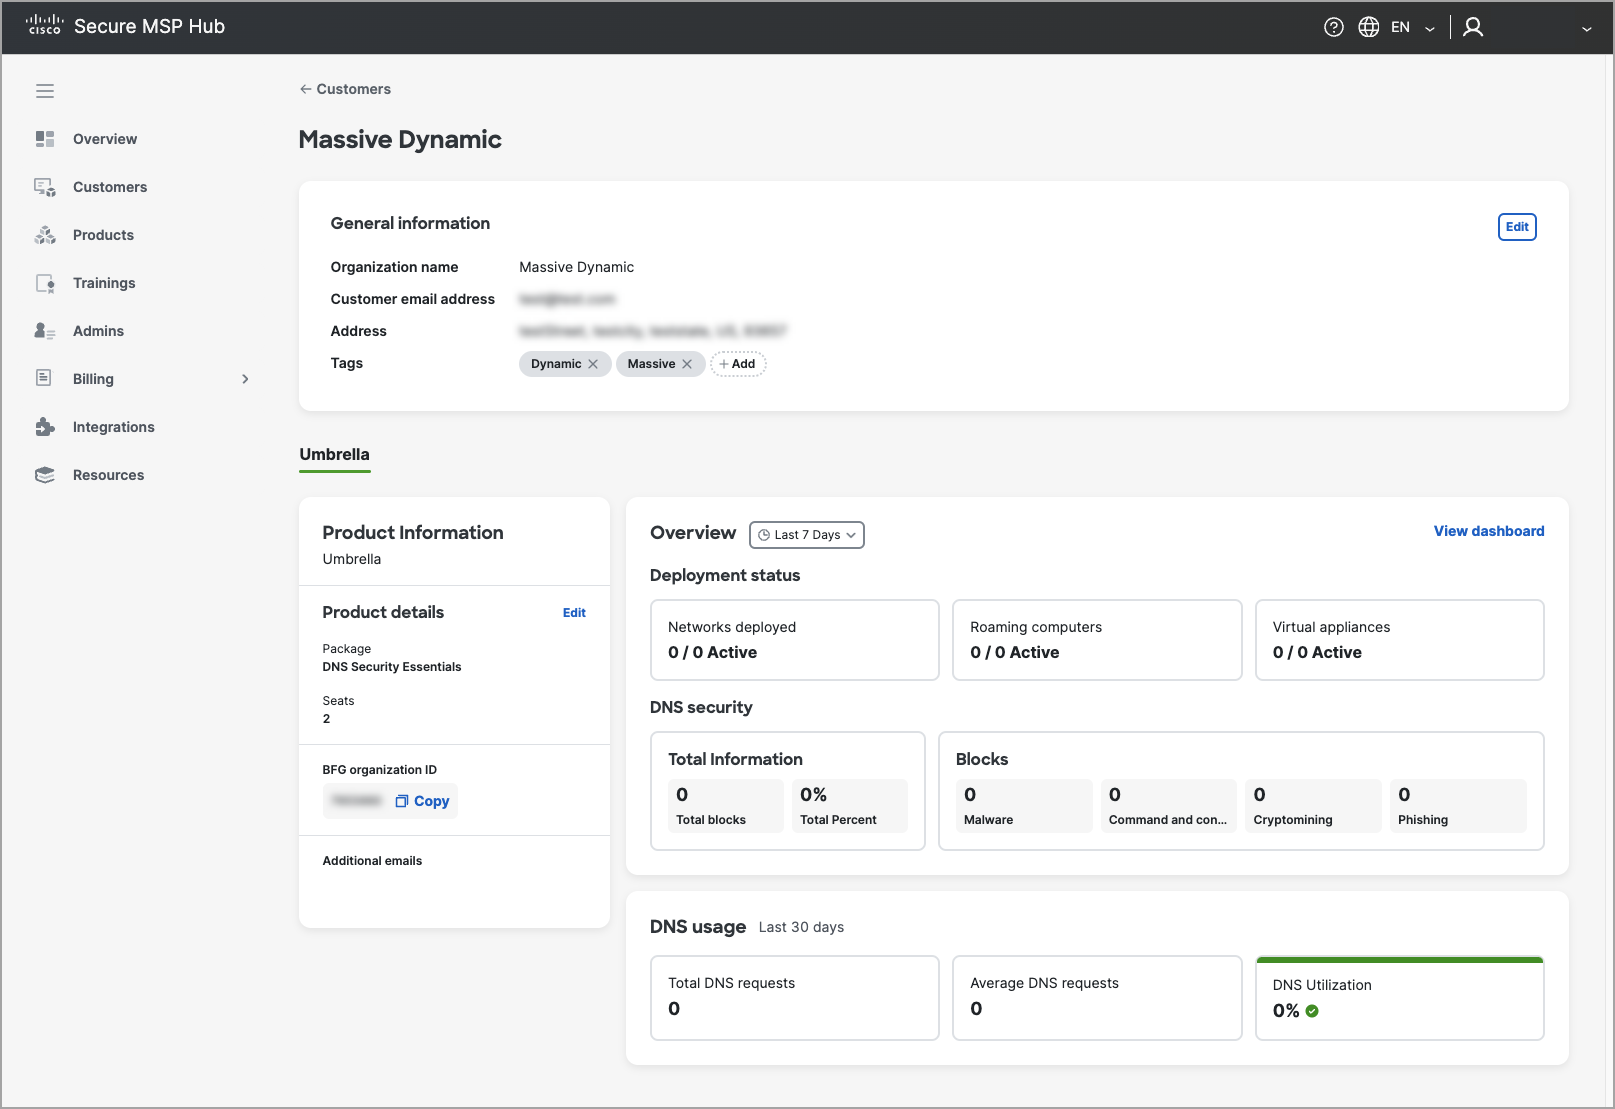Image resolution: width=1615 pixels, height=1109 pixels.
Task: Go to Overview in the sidebar
Action: (105, 139)
